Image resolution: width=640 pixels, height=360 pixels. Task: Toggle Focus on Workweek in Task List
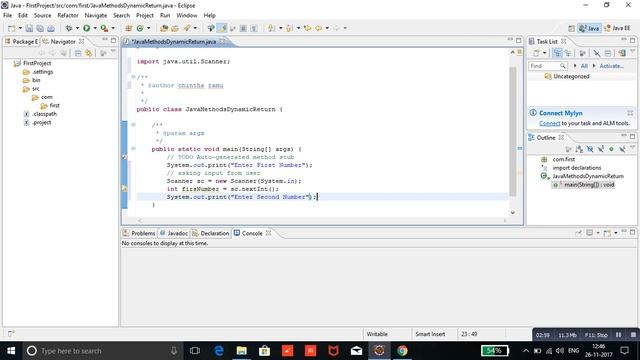click(x=582, y=53)
